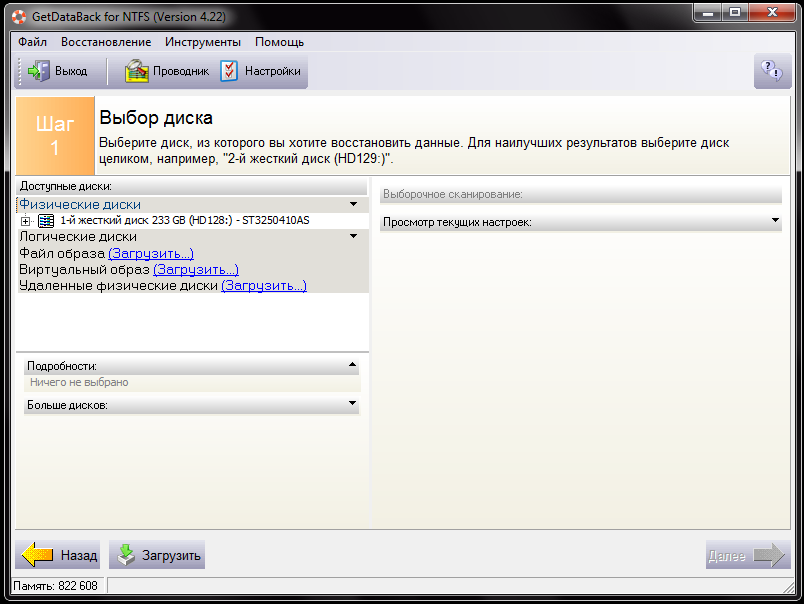The height and width of the screenshot is (604, 804).
Task: Close the GetDataBack window
Action: point(772,13)
